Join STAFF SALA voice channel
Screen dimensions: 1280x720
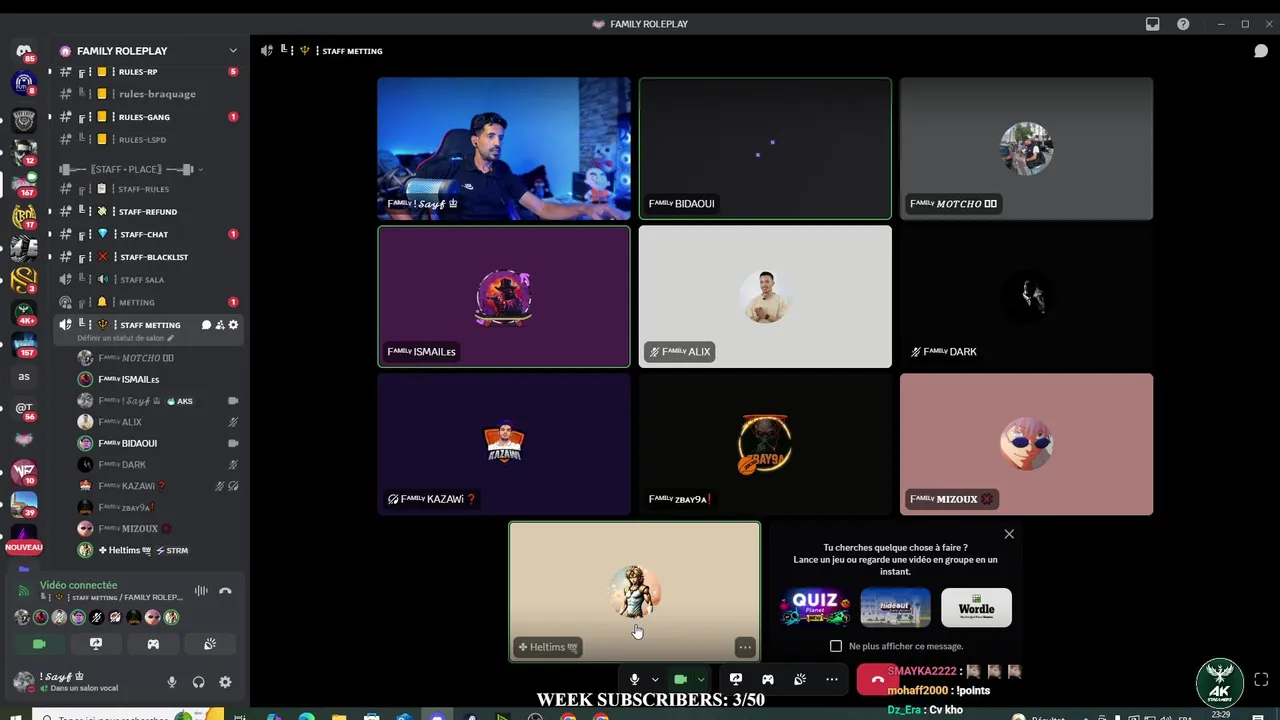(x=148, y=280)
